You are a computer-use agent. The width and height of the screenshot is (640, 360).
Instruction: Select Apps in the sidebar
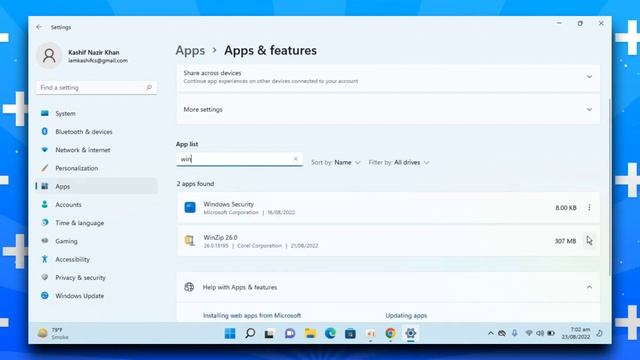click(x=96, y=186)
